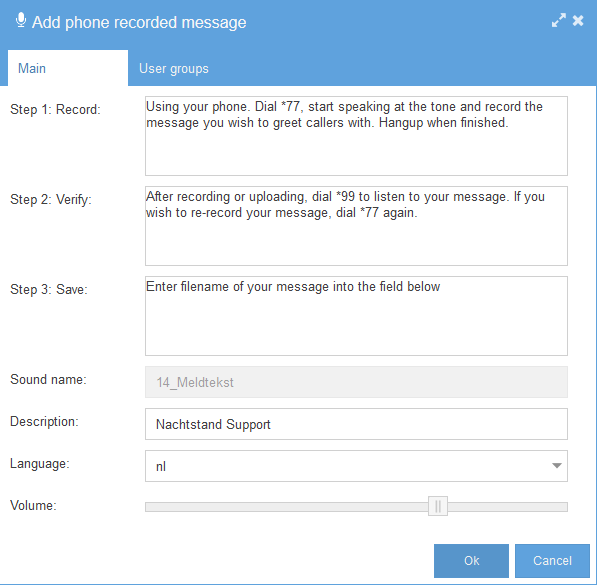Expand the Language list via its down arrow
The width and height of the screenshot is (597, 585).
pos(557,466)
